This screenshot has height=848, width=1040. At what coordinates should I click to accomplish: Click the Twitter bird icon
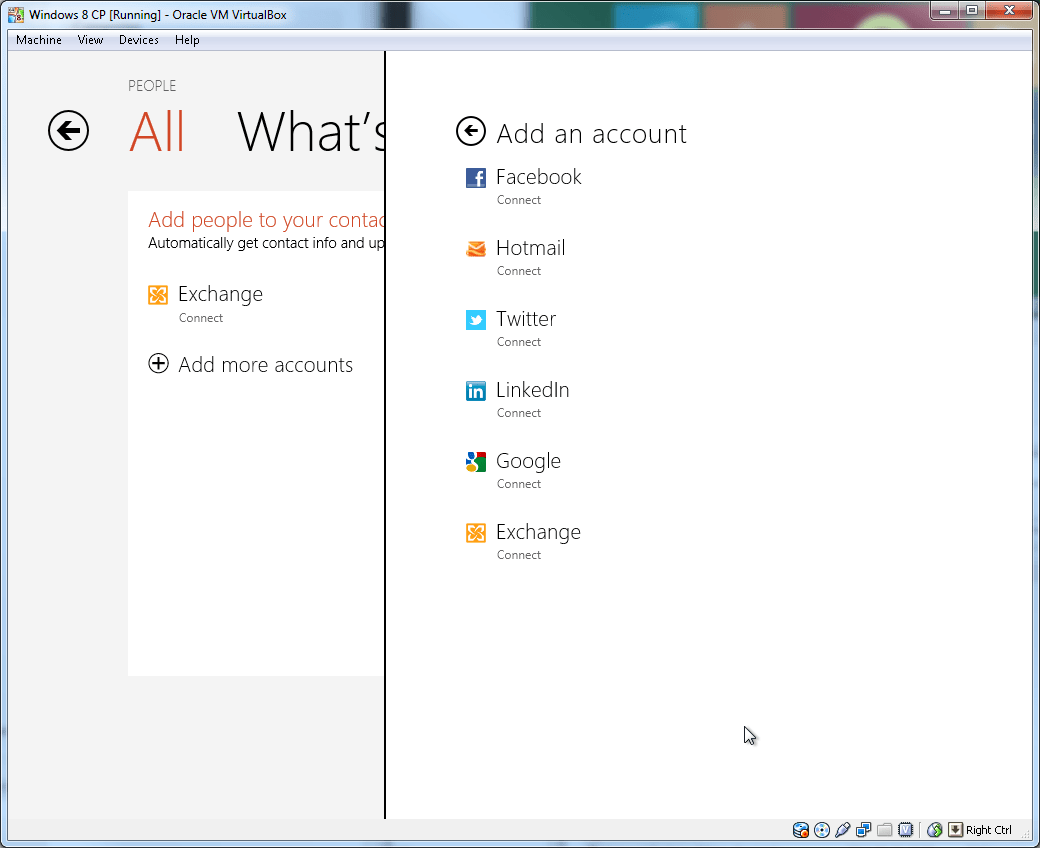476,320
